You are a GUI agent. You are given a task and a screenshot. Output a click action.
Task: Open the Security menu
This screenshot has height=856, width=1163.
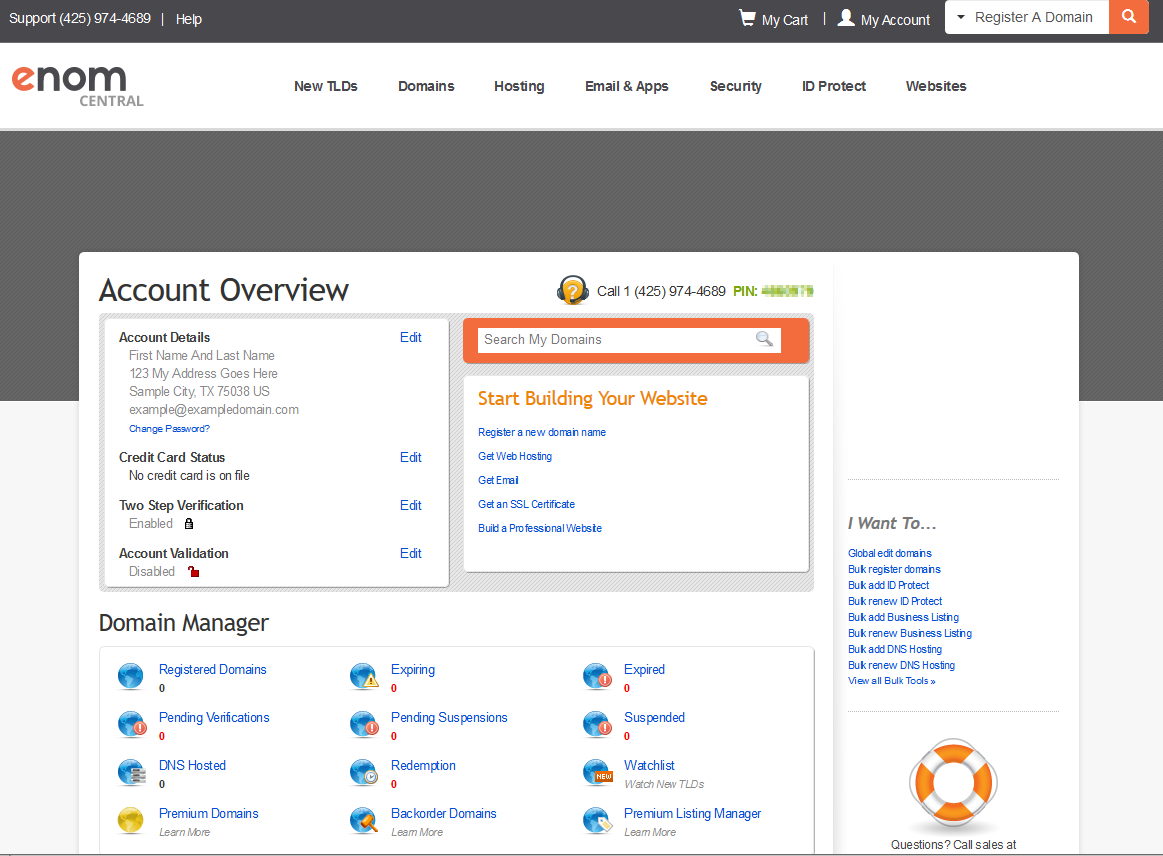click(x=735, y=86)
